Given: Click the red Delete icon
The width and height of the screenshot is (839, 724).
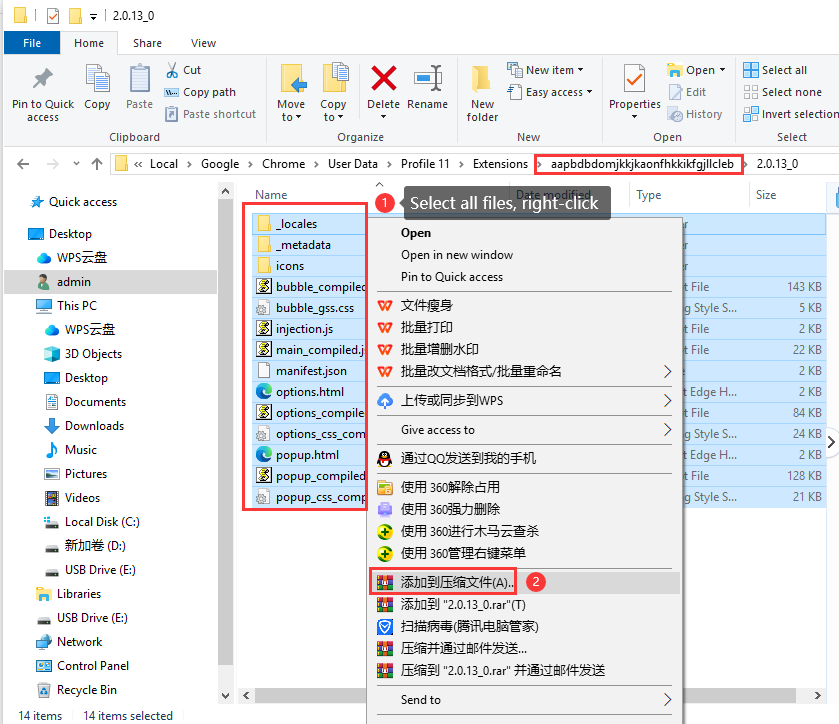Looking at the screenshot, I should point(384,79).
